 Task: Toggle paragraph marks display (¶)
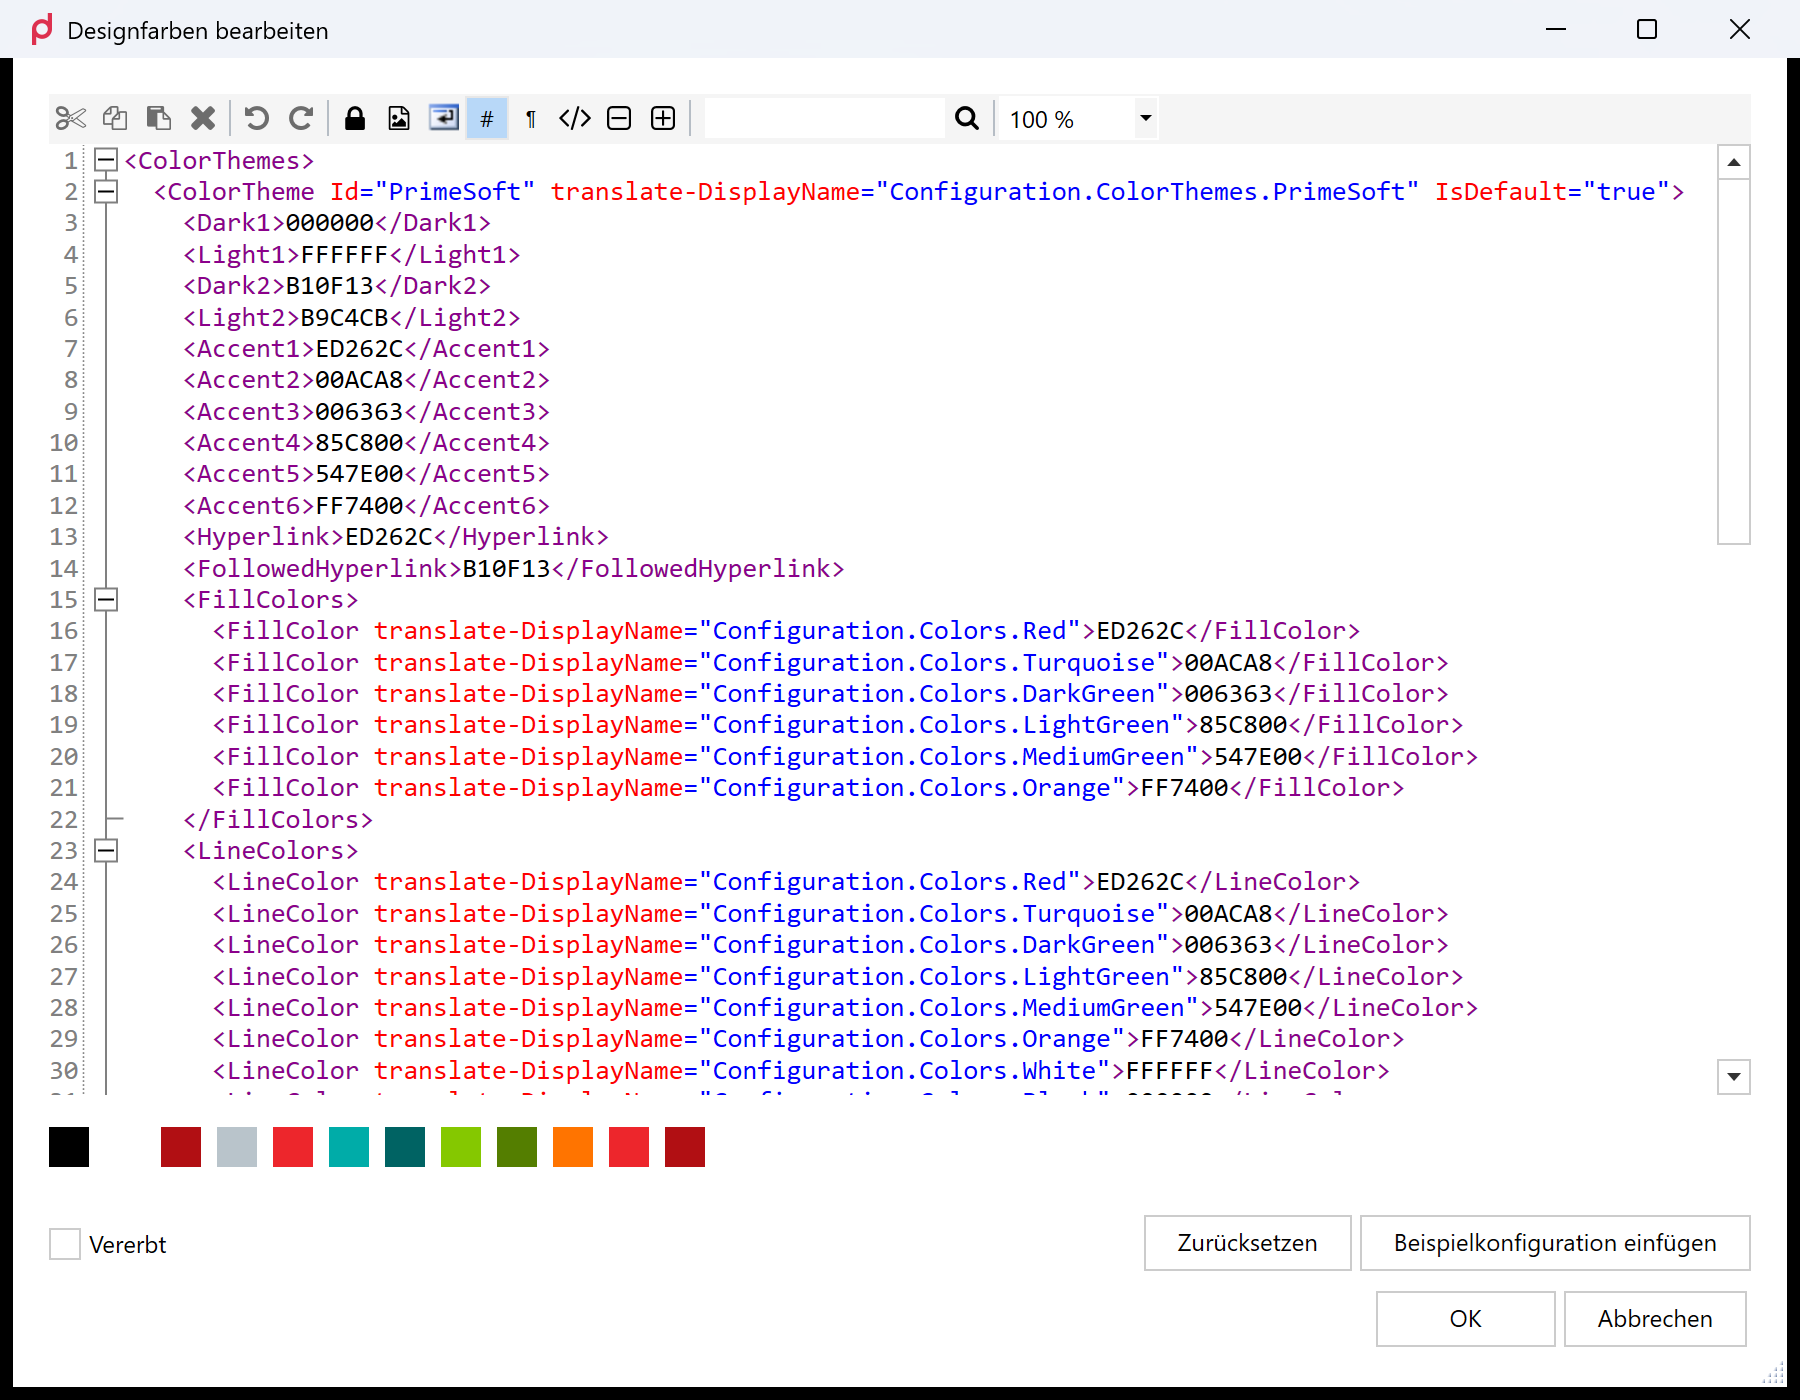click(531, 119)
